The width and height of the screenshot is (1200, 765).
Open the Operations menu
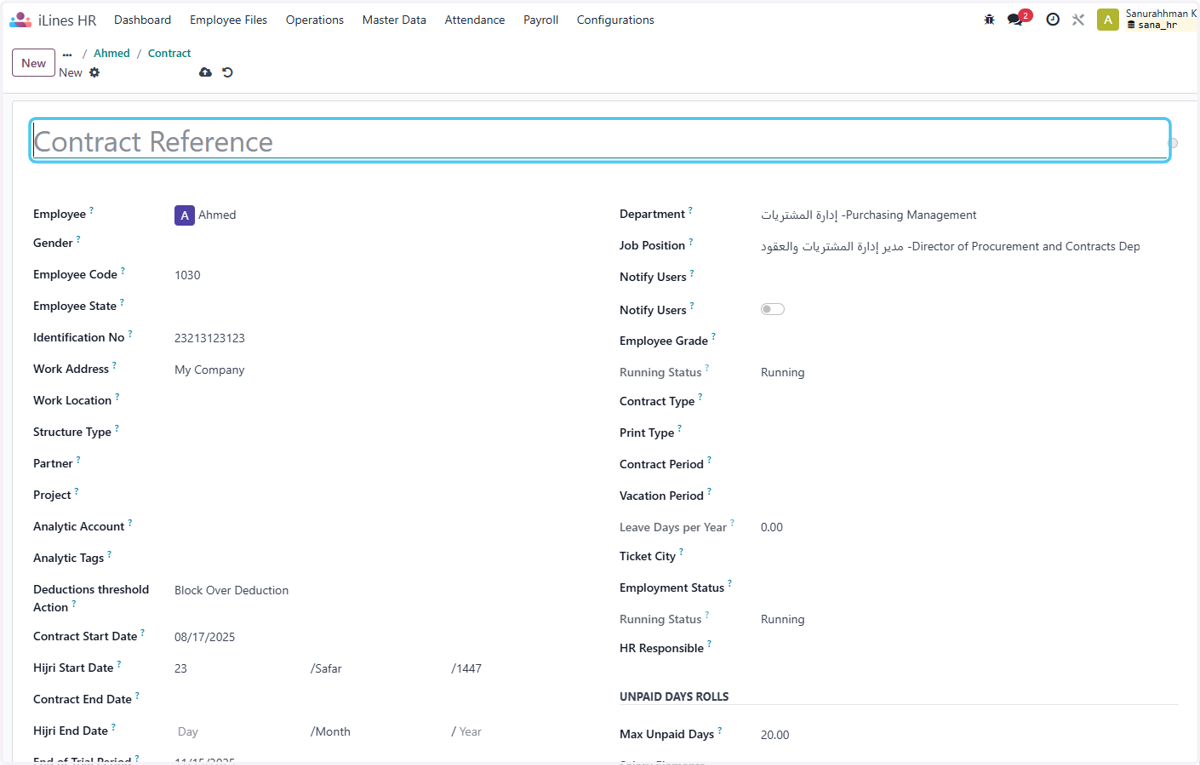[314, 20]
